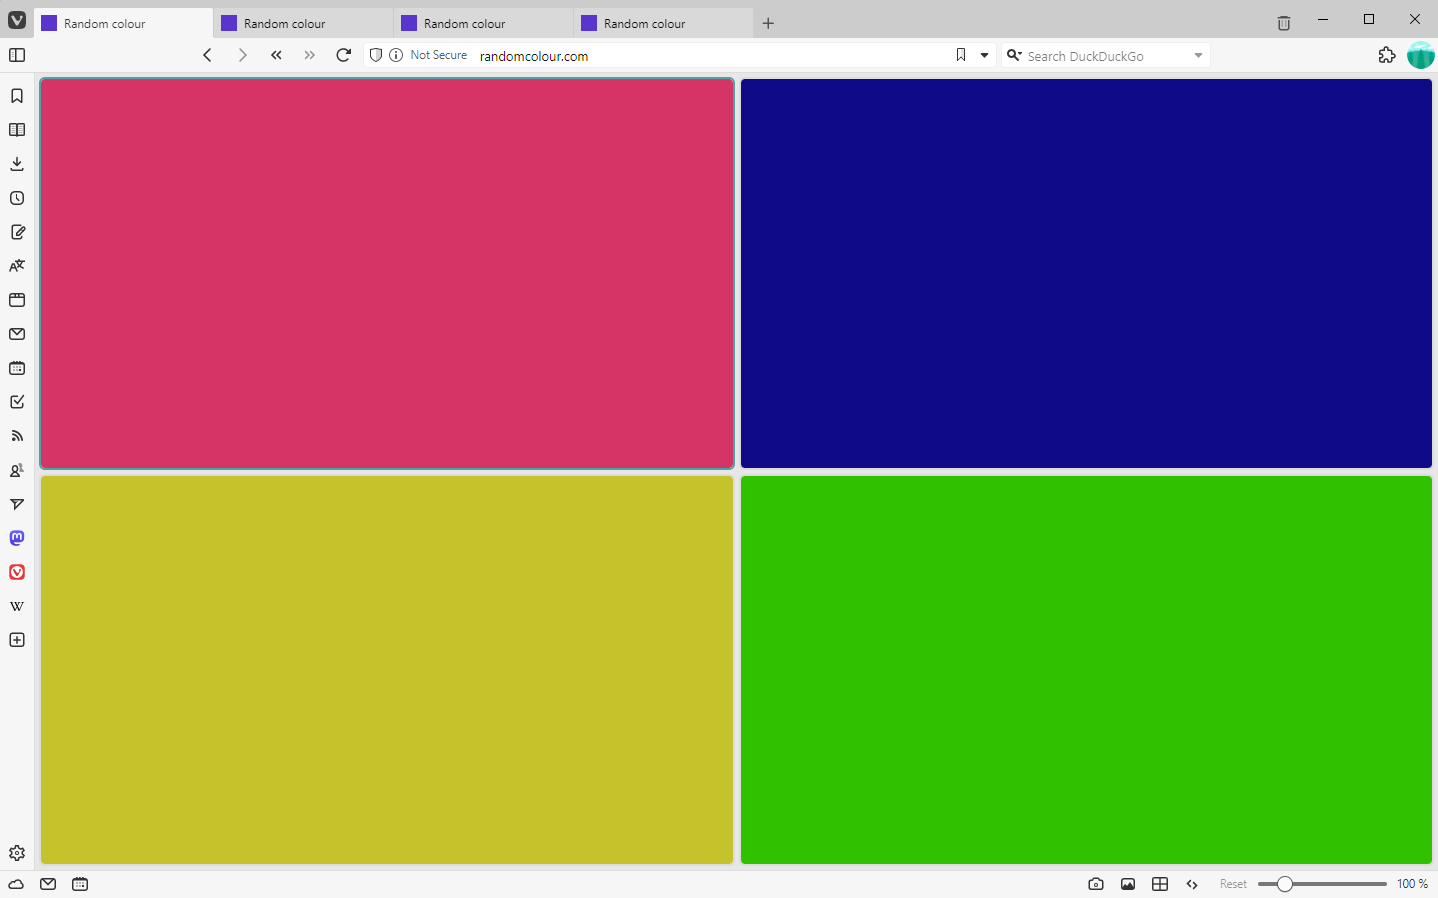
Task: Go forward one page
Action: tap(242, 55)
